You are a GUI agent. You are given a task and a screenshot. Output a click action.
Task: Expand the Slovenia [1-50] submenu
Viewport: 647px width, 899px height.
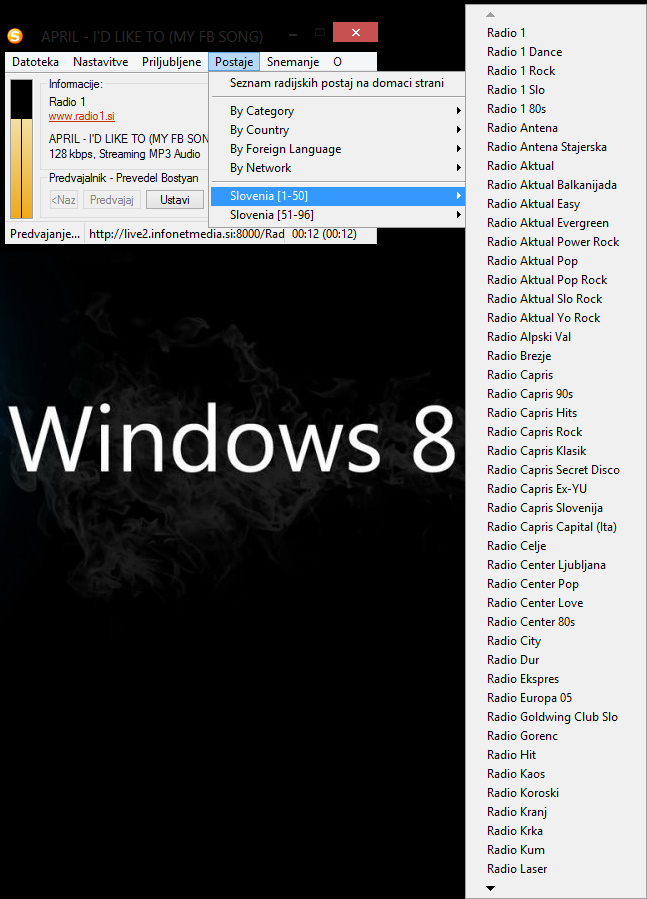click(x=337, y=196)
